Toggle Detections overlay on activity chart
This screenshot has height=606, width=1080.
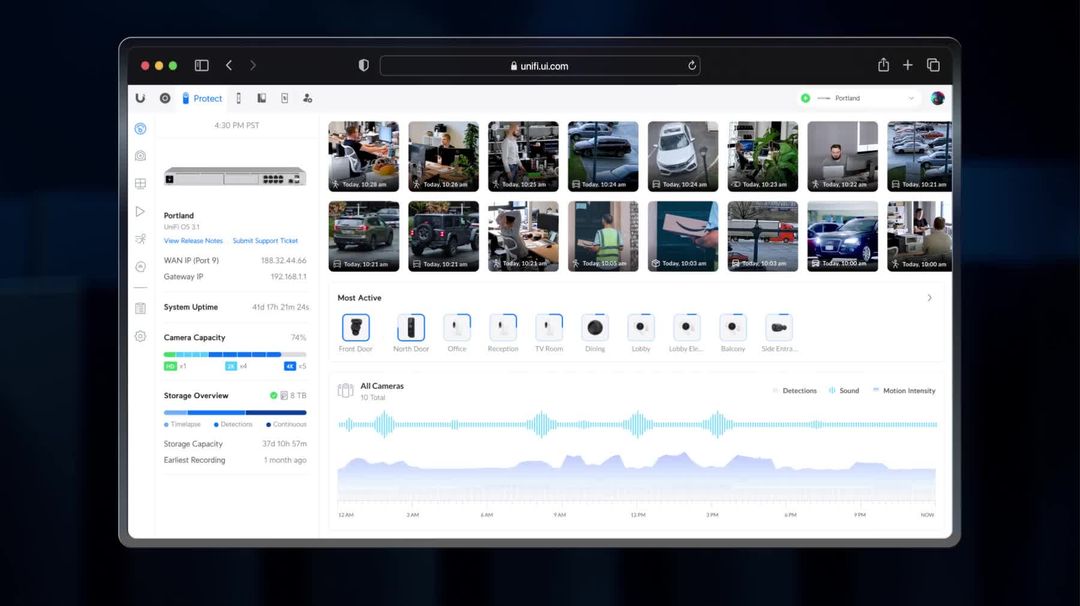(x=795, y=390)
